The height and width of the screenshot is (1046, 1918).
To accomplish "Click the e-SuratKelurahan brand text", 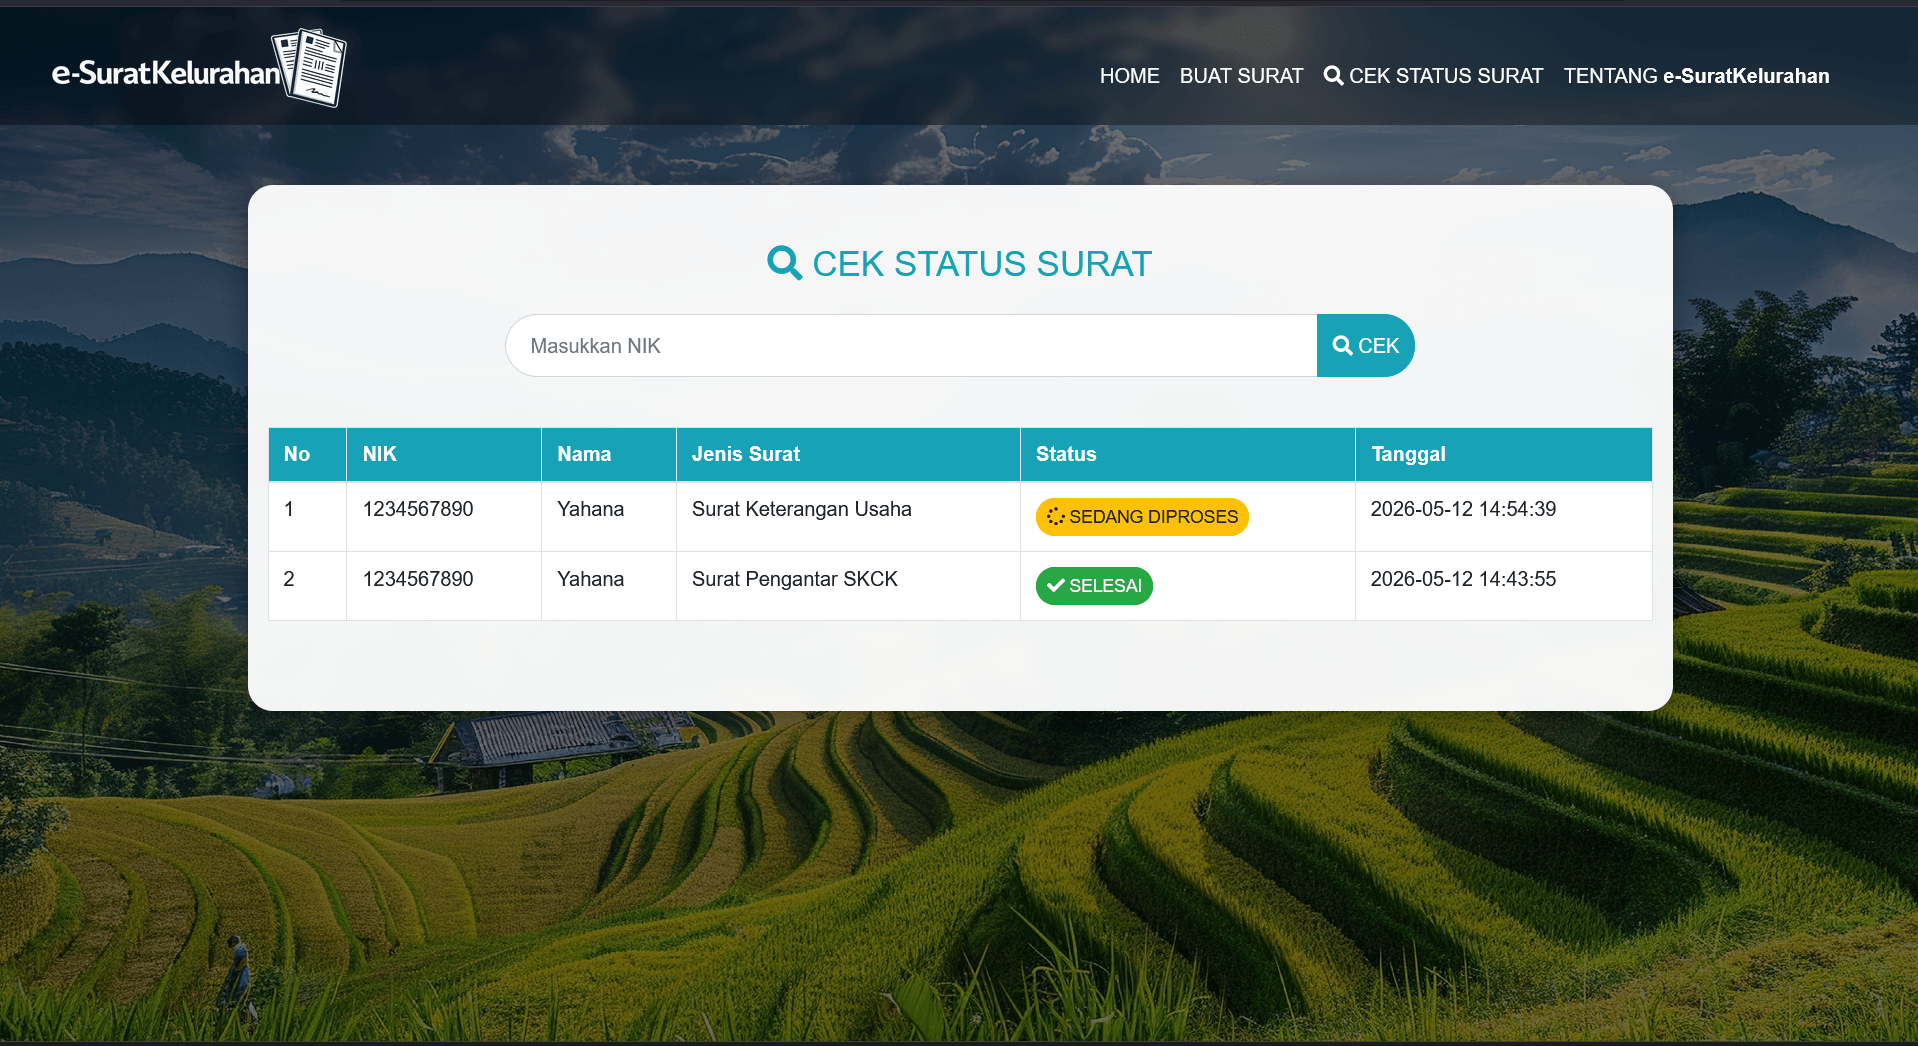I will point(166,73).
